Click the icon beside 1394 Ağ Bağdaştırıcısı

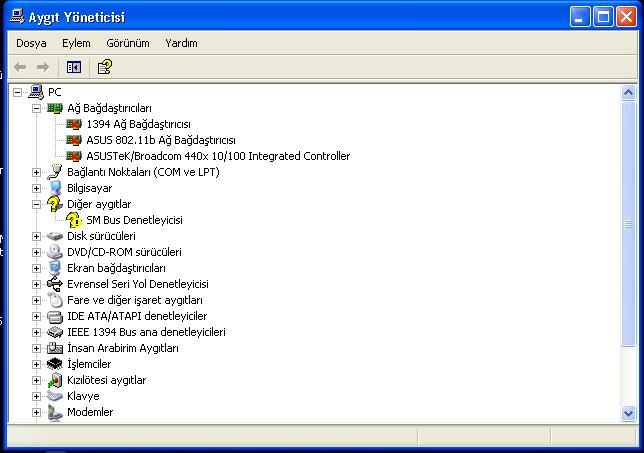pyautogui.click(x=74, y=124)
